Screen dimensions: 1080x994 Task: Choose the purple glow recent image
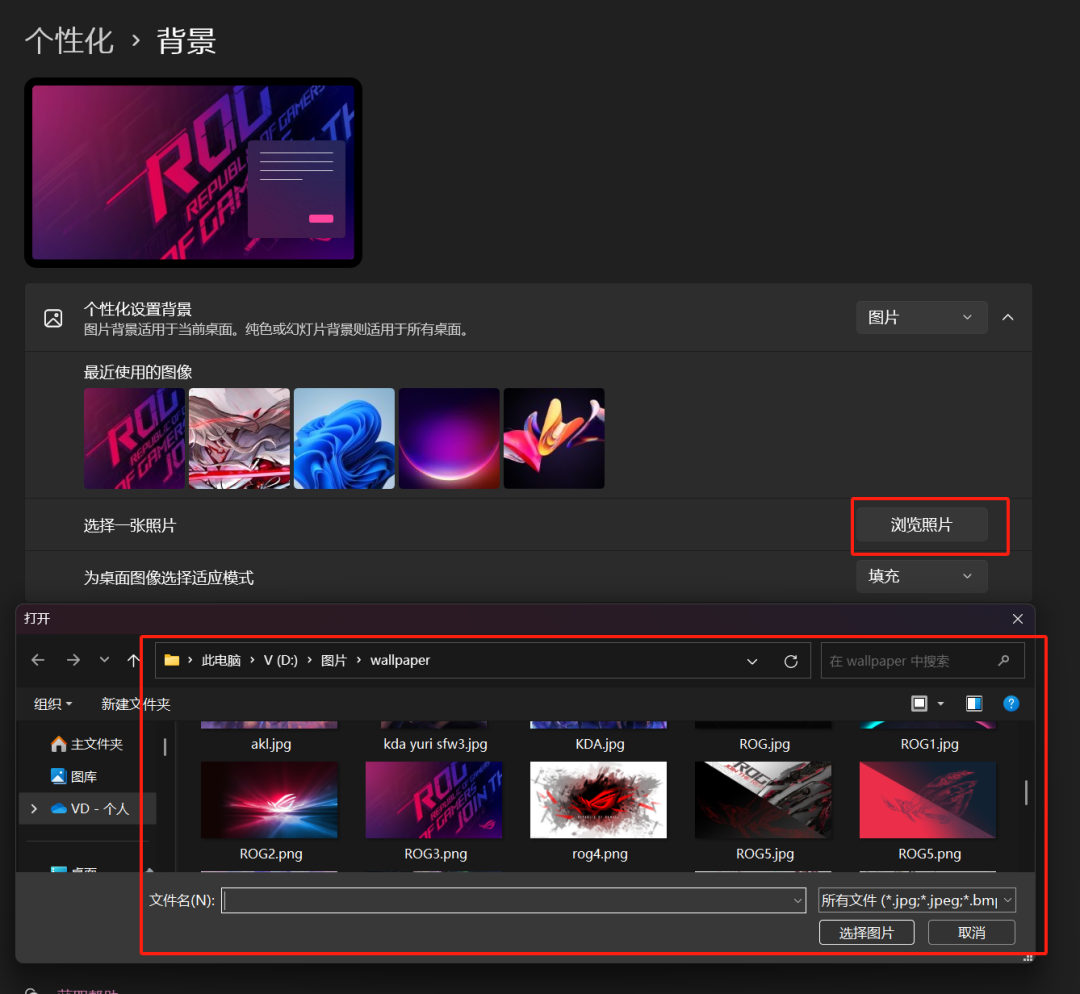449,438
